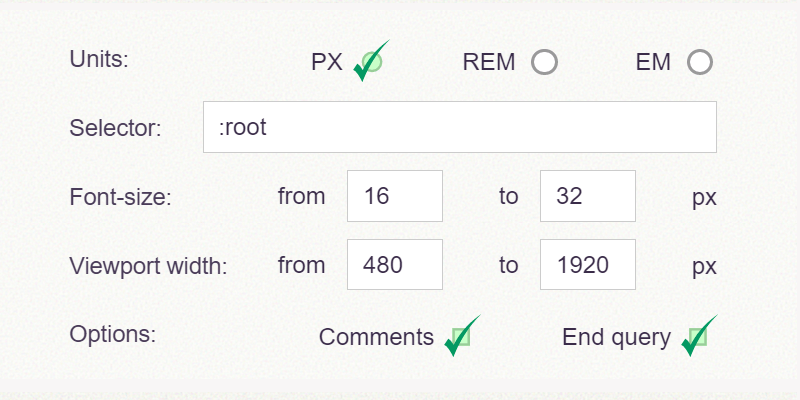Viewport: 800px width, 400px height.
Task: Click the REM label text
Action: point(489,63)
